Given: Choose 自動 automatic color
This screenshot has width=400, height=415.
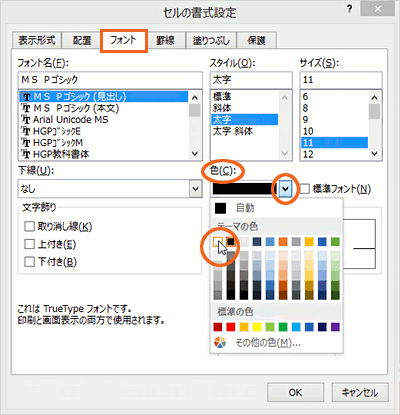Looking at the screenshot, I should tap(276, 208).
